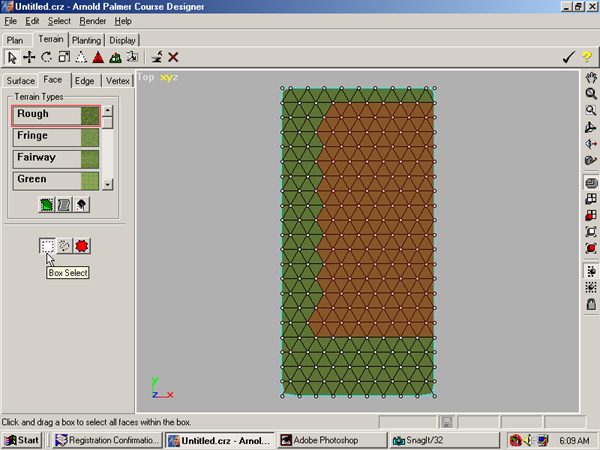Choose the four-arrow move tool
The width and height of the screenshot is (600, 450).
29,57
